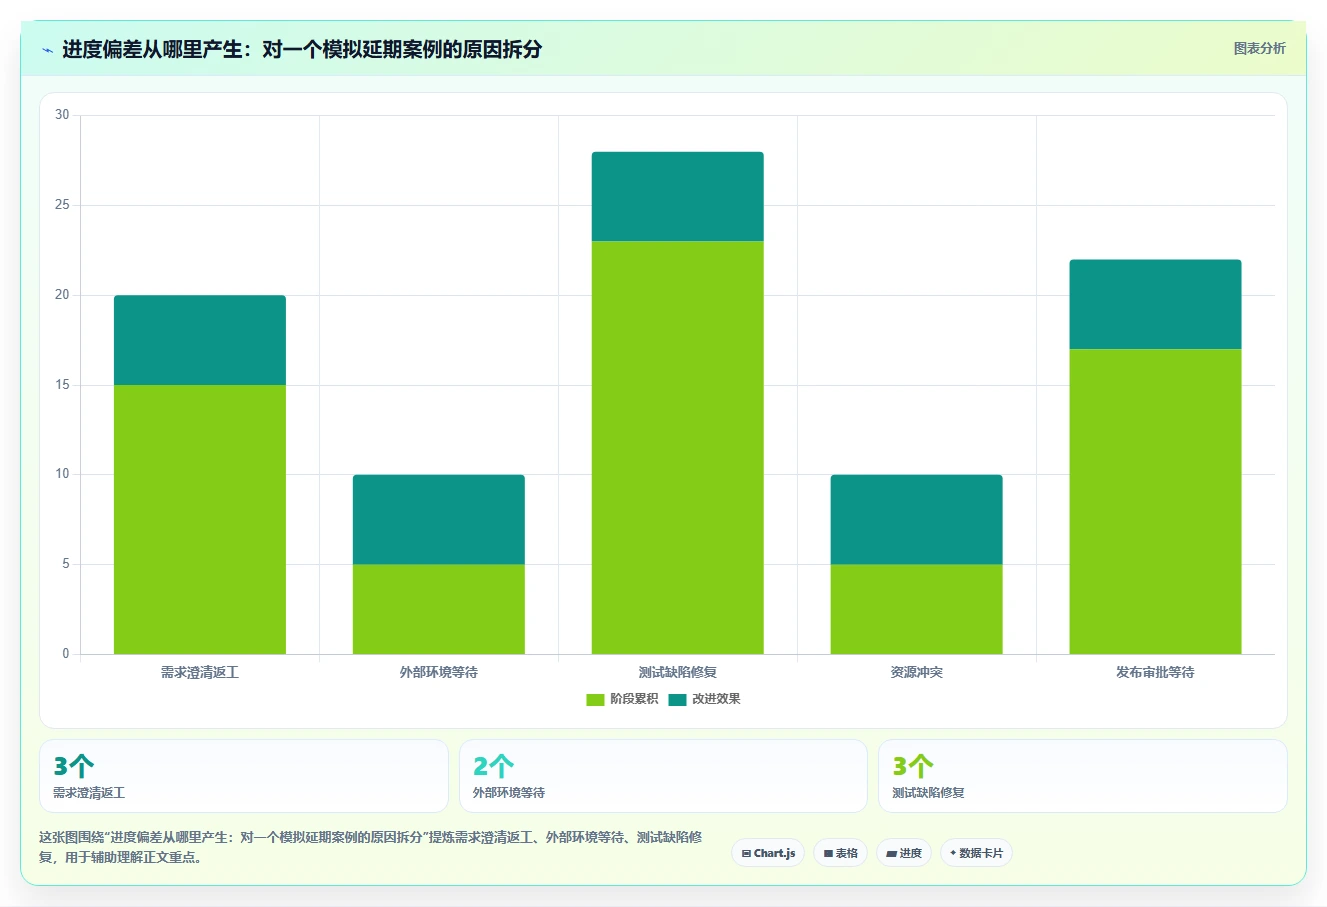Click the chart title 进度偏差从哪里产生

pos(302,49)
